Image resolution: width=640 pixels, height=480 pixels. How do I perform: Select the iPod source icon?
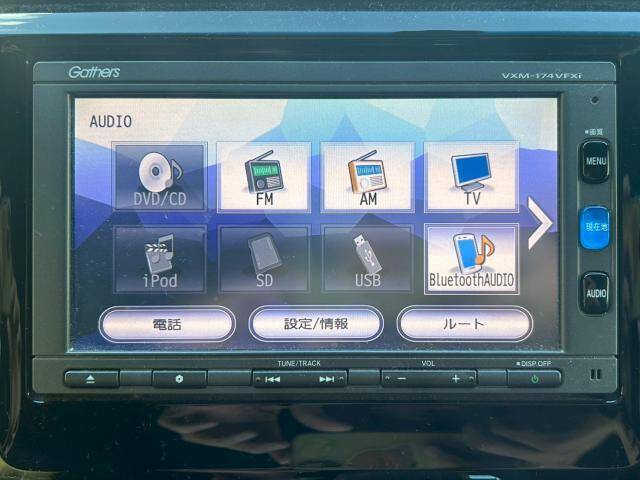click(160, 258)
